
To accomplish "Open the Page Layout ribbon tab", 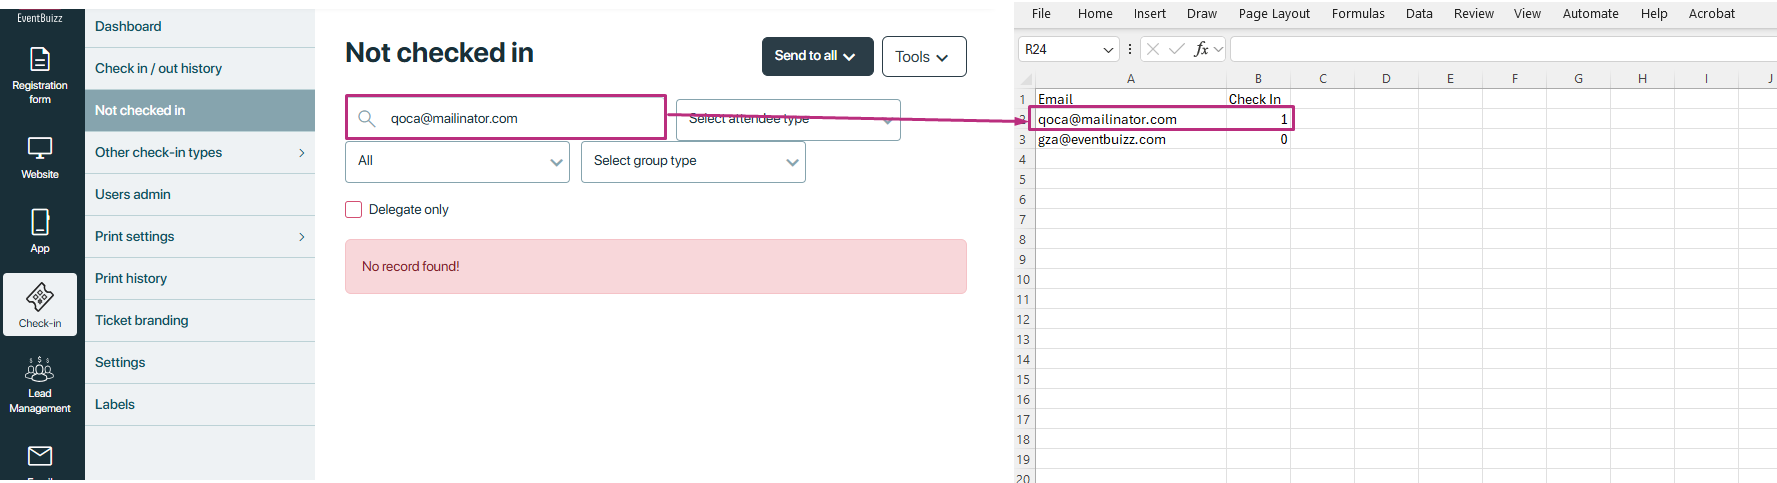I will (x=1273, y=14).
